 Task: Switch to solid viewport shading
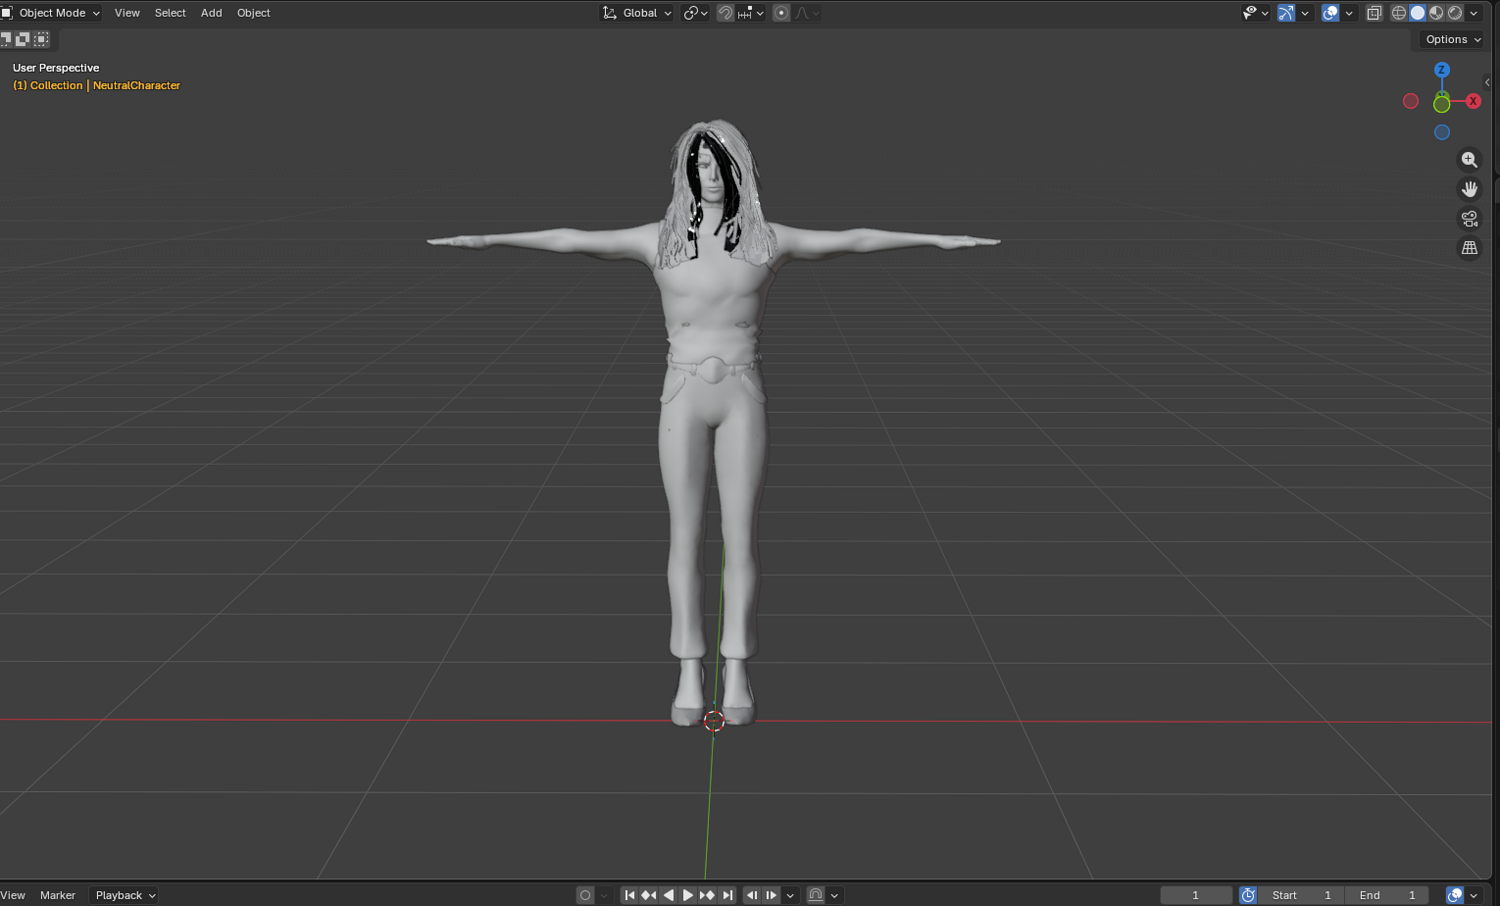coord(1417,13)
